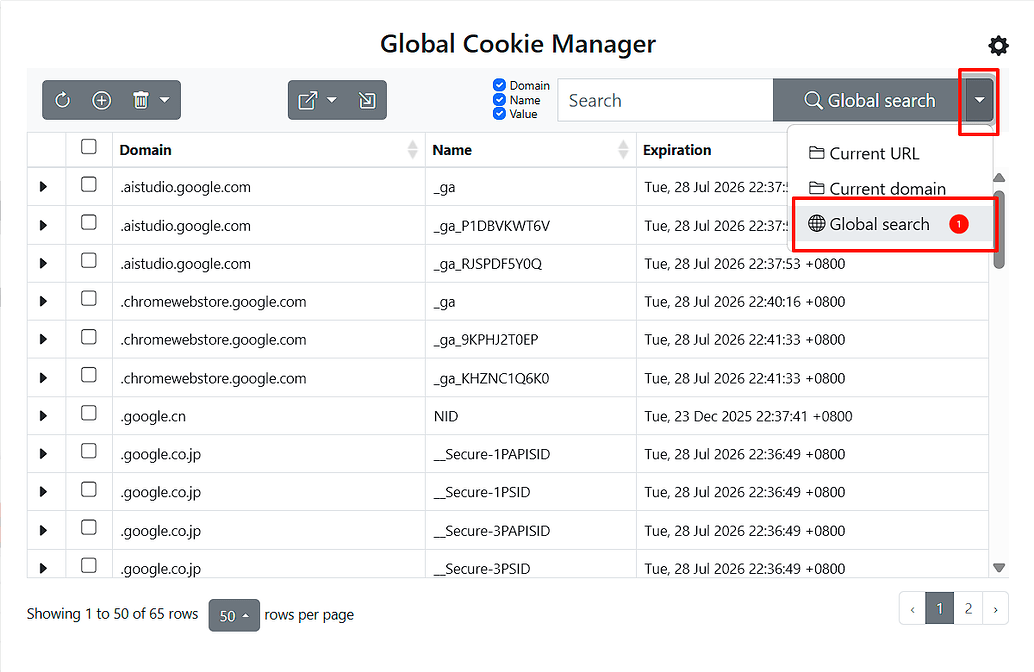The width and height of the screenshot is (1034, 672).
Task: Go to pagination page 1
Action: pyautogui.click(x=940, y=608)
